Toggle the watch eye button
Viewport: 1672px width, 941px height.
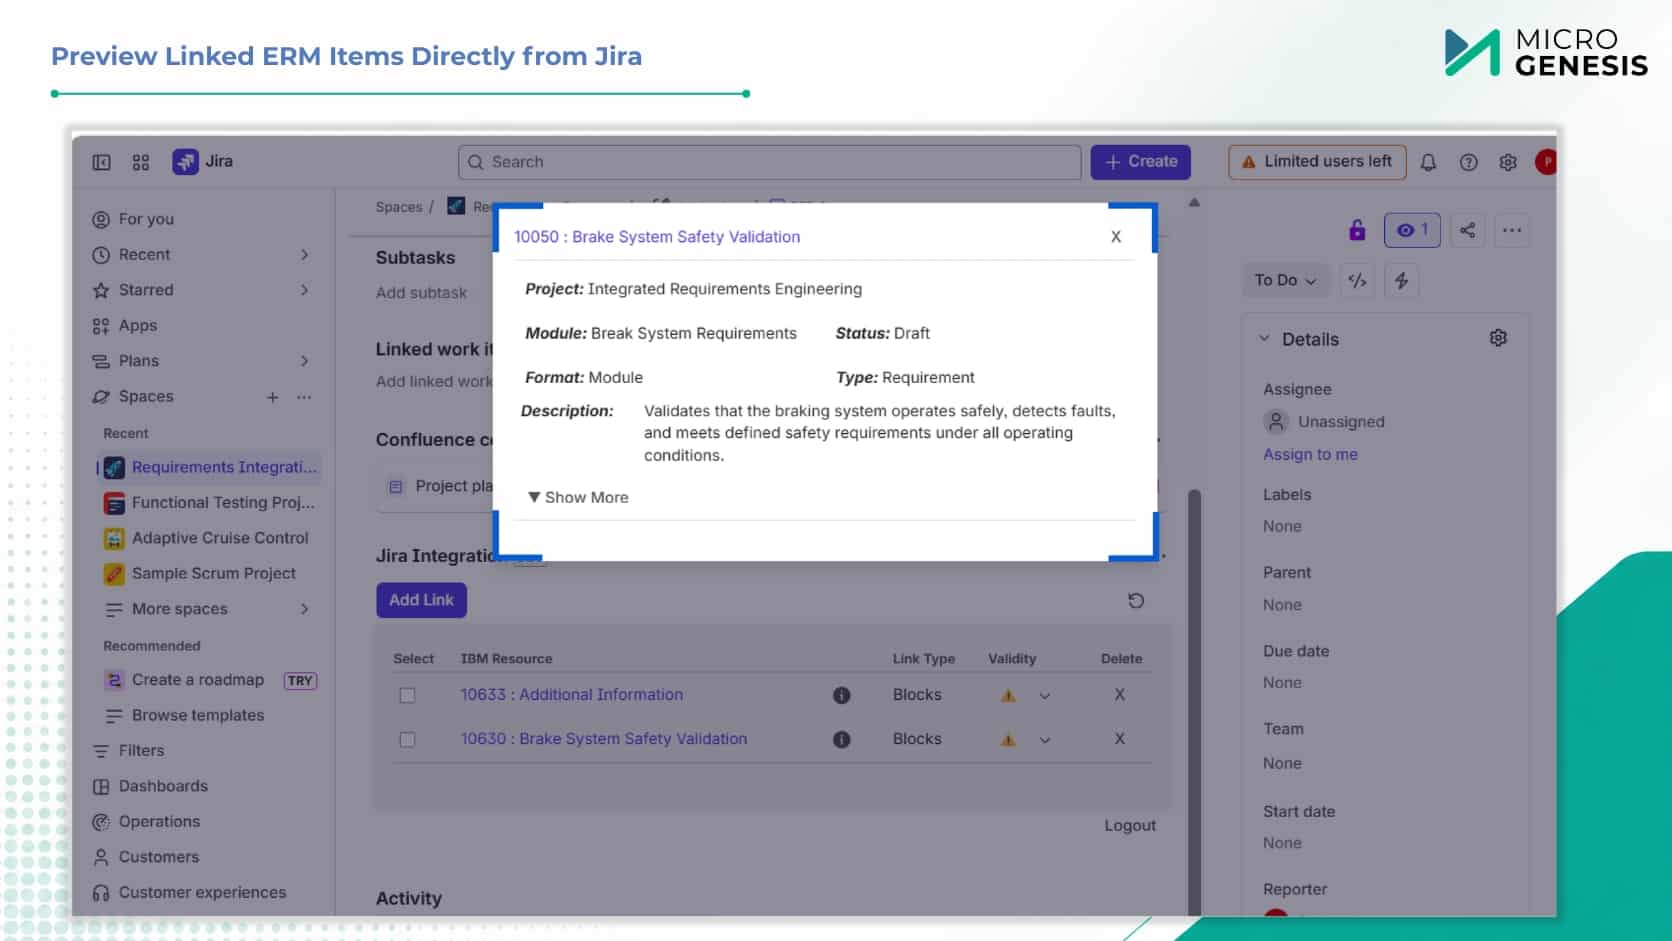1412,230
